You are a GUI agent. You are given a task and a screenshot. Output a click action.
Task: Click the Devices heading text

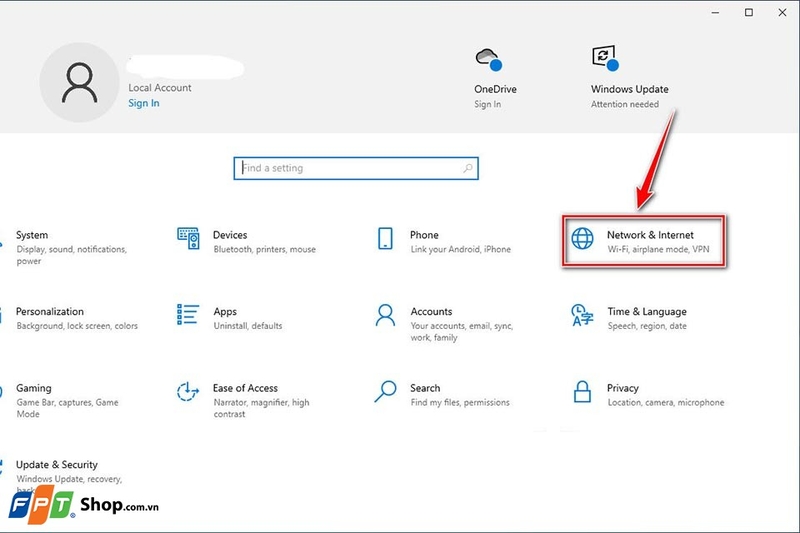[x=230, y=235]
